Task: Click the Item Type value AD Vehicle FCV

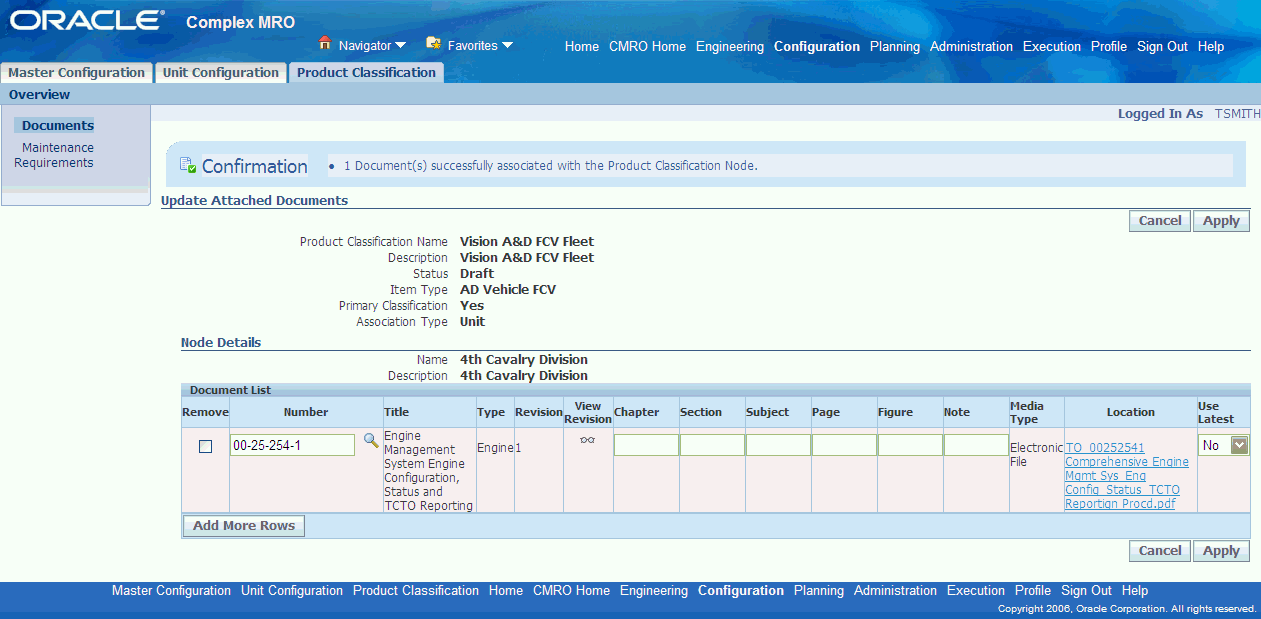Action: click(x=508, y=290)
